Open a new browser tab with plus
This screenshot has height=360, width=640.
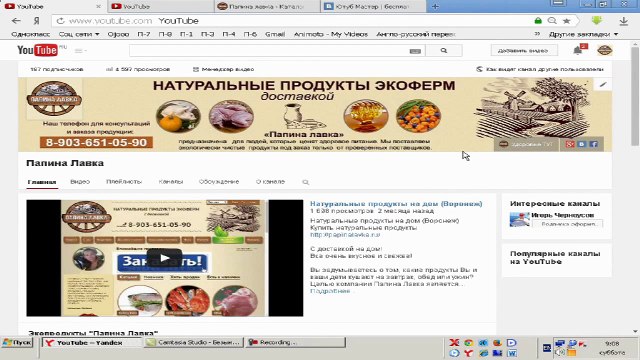pos(435,7)
